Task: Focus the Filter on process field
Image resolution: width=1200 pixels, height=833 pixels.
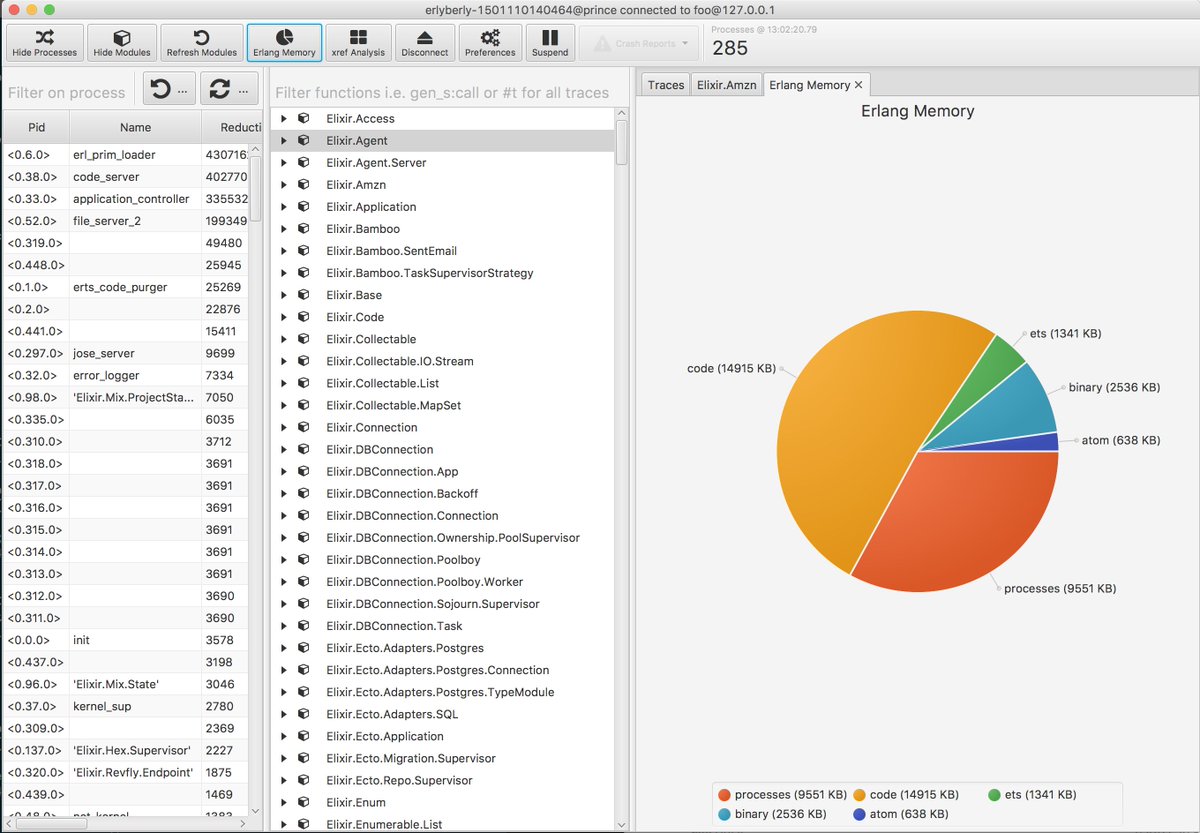Action: click(x=70, y=92)
